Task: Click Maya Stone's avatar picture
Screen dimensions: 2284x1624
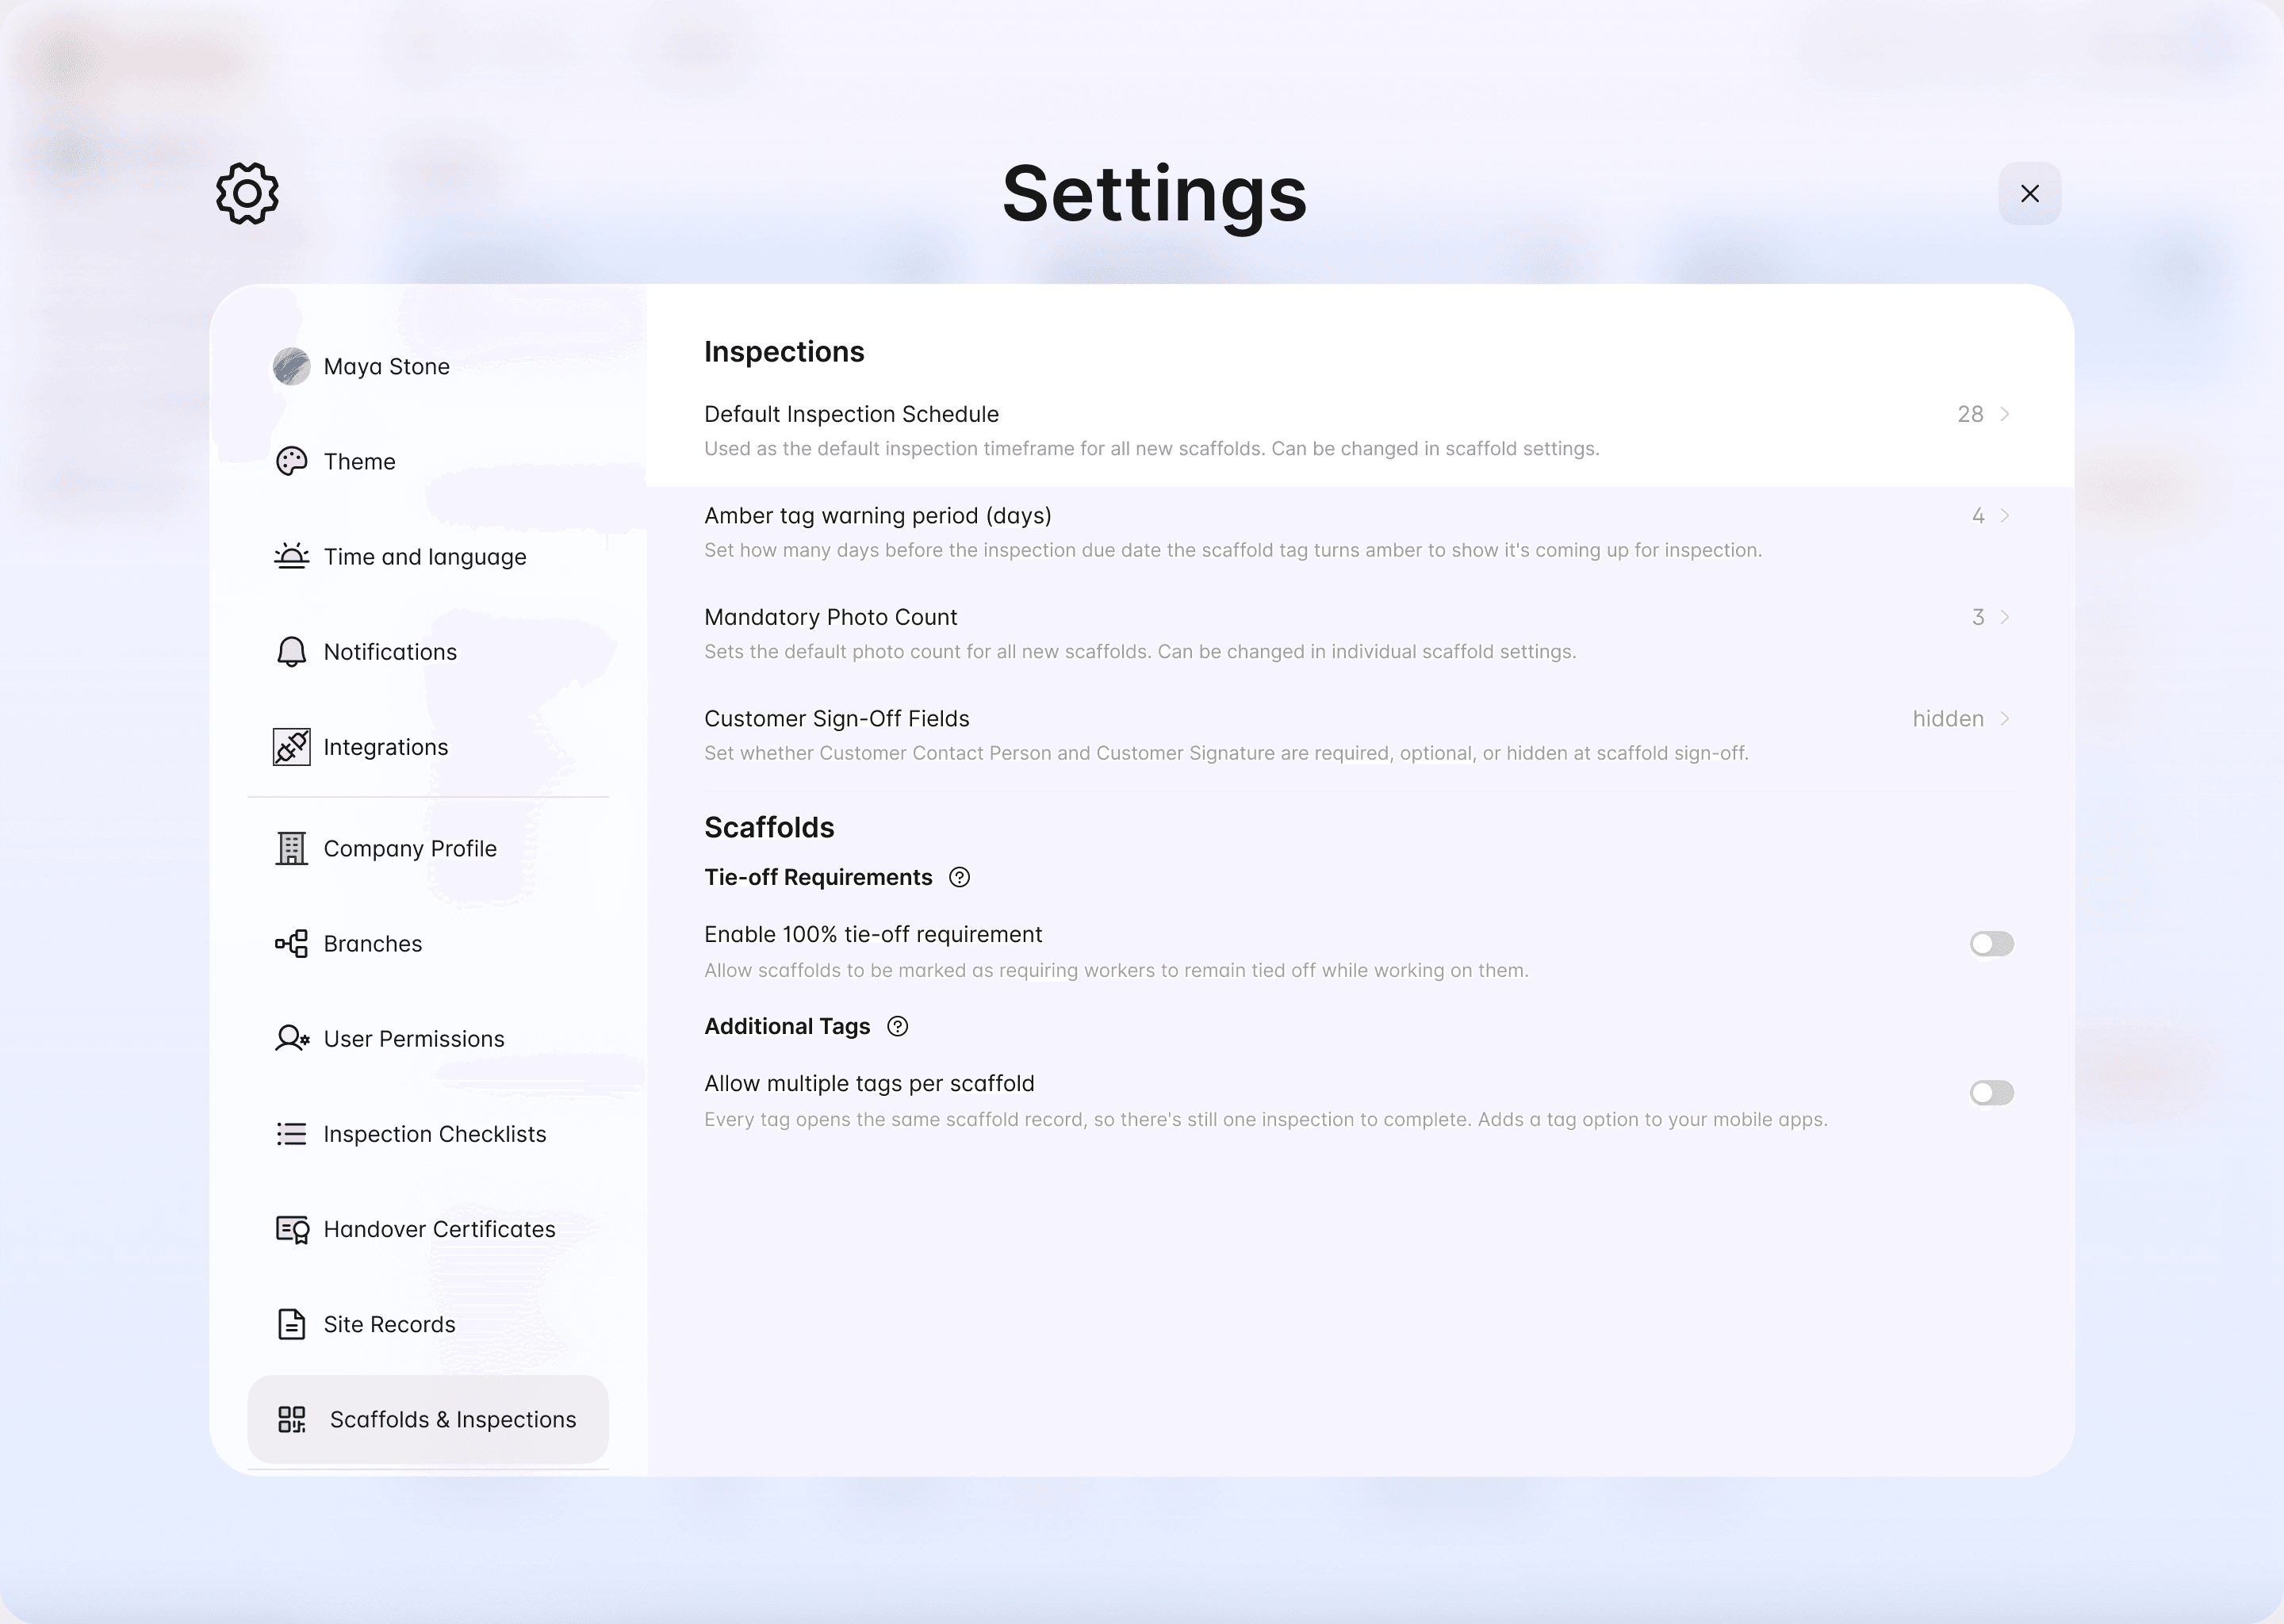Action: click(x=291, y=366)
